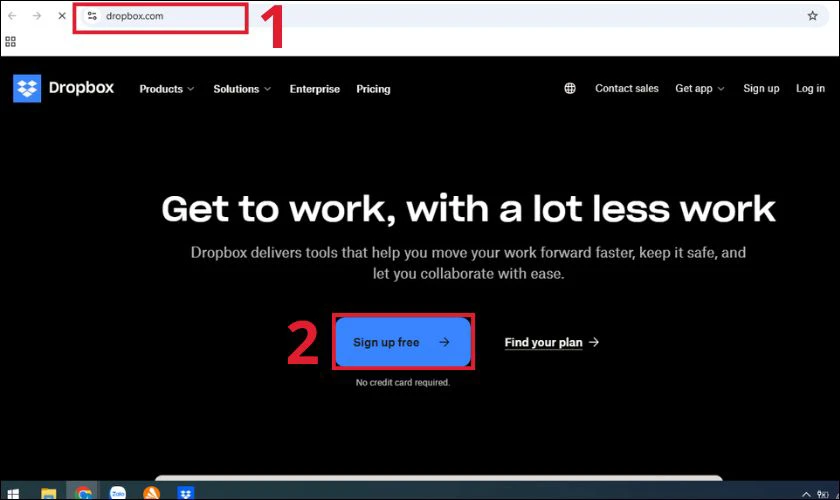Expand the Products dropdown menu

(x=167, y=89)
